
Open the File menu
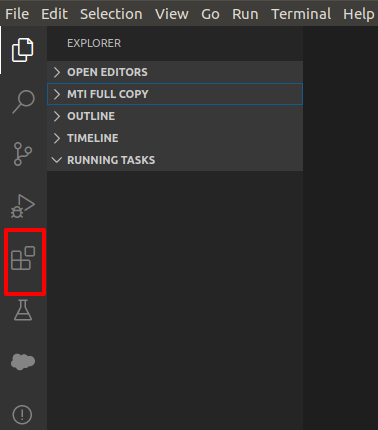click(x=17, y=14)
